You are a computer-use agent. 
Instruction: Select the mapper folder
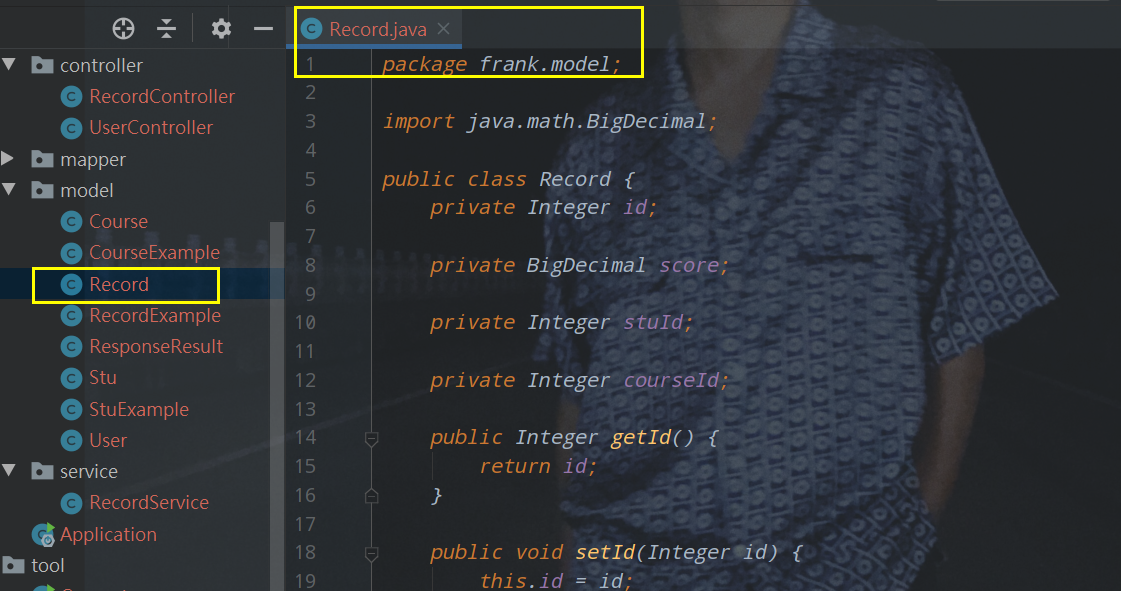(93, 159)
